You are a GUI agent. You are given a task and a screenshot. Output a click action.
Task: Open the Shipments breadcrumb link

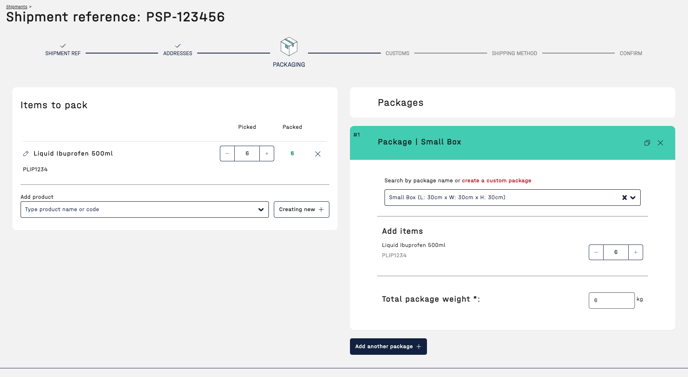click(17, 7)
